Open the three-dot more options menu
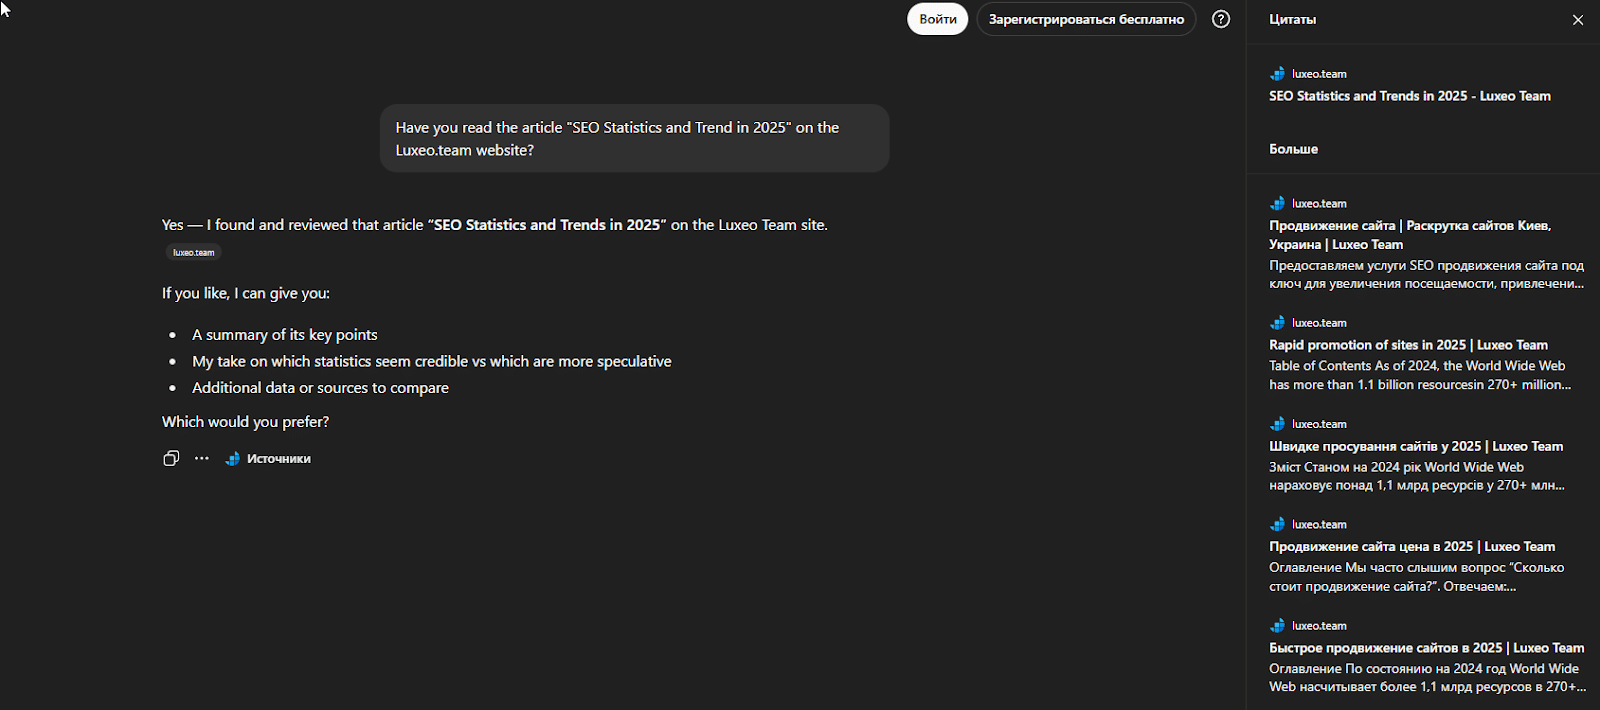1600x710 pixels. [x=202, y=458]
